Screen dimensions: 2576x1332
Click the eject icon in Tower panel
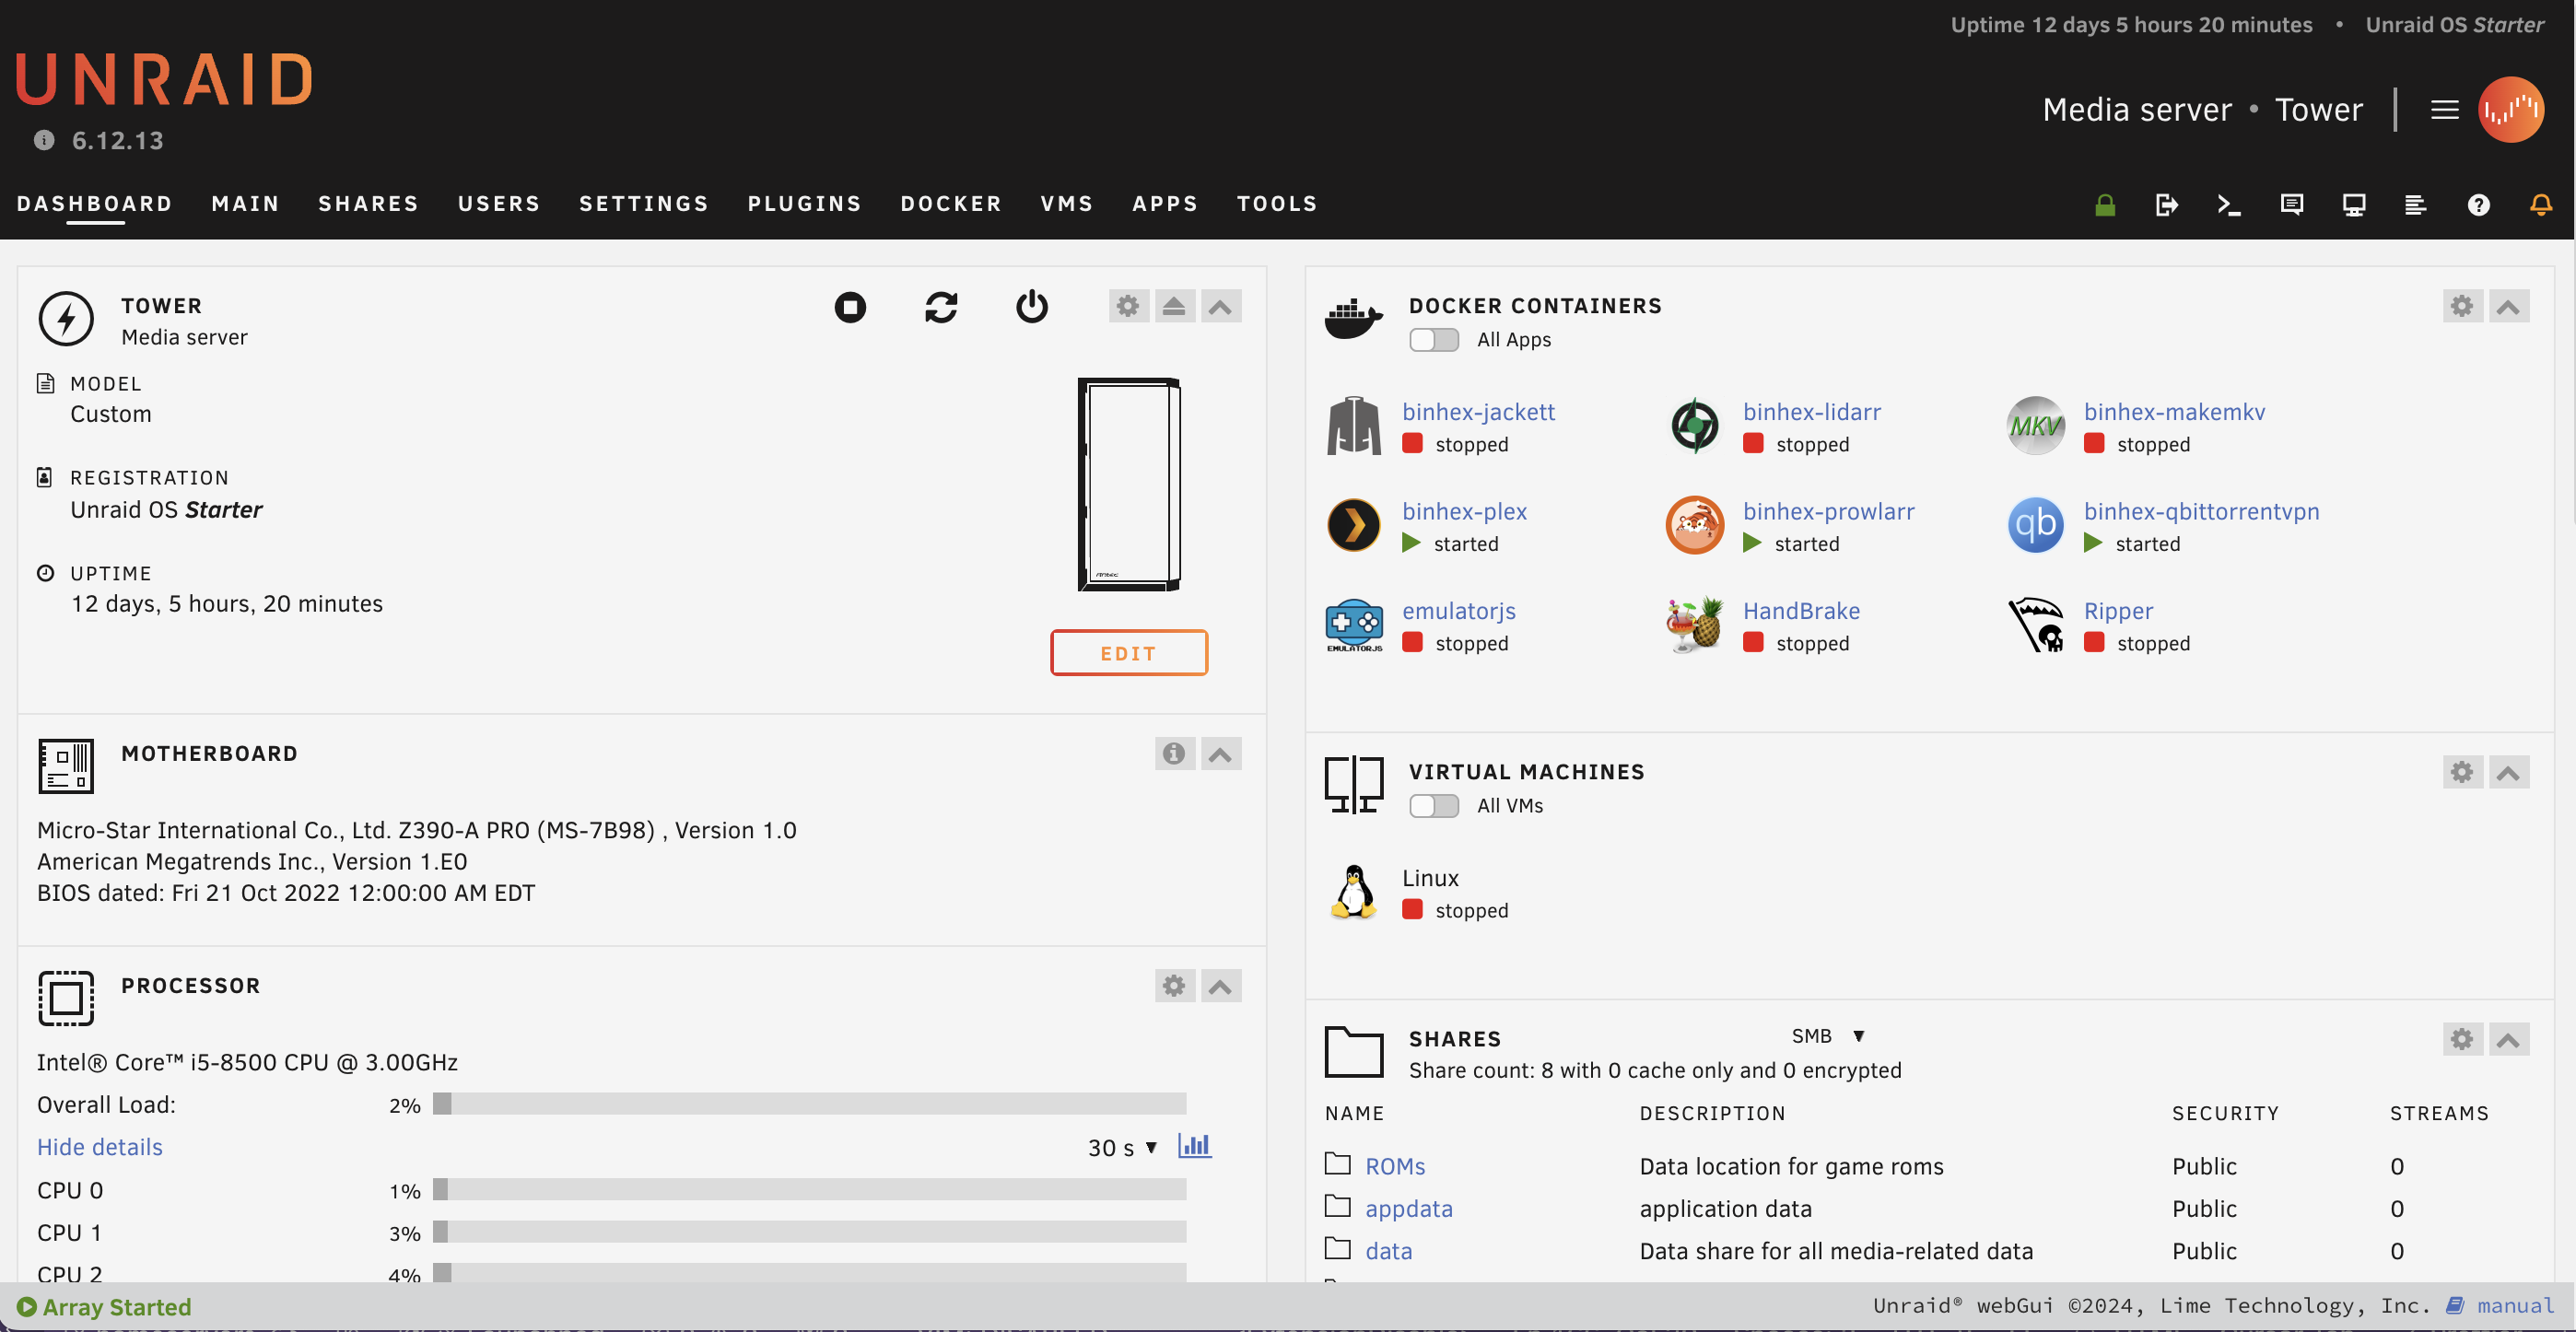tap(1174, 306)
